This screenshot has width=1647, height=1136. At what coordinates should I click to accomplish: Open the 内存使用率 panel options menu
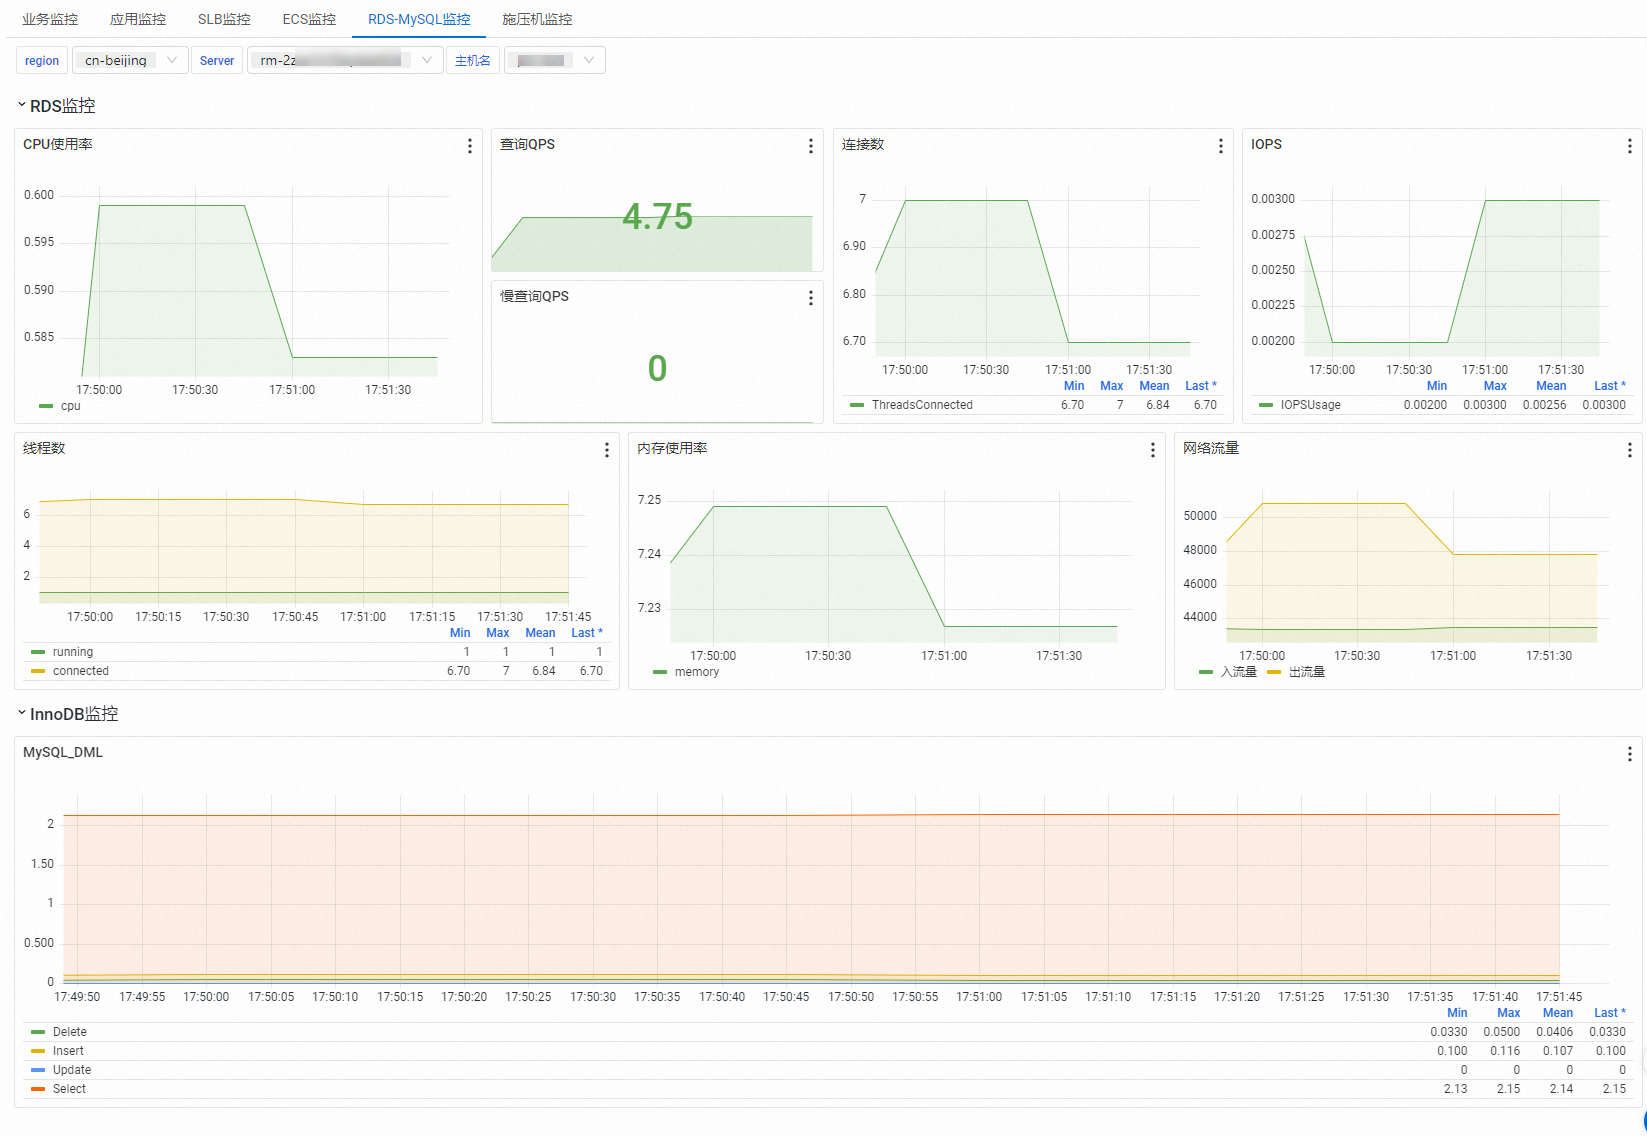tap(1152, 450)
